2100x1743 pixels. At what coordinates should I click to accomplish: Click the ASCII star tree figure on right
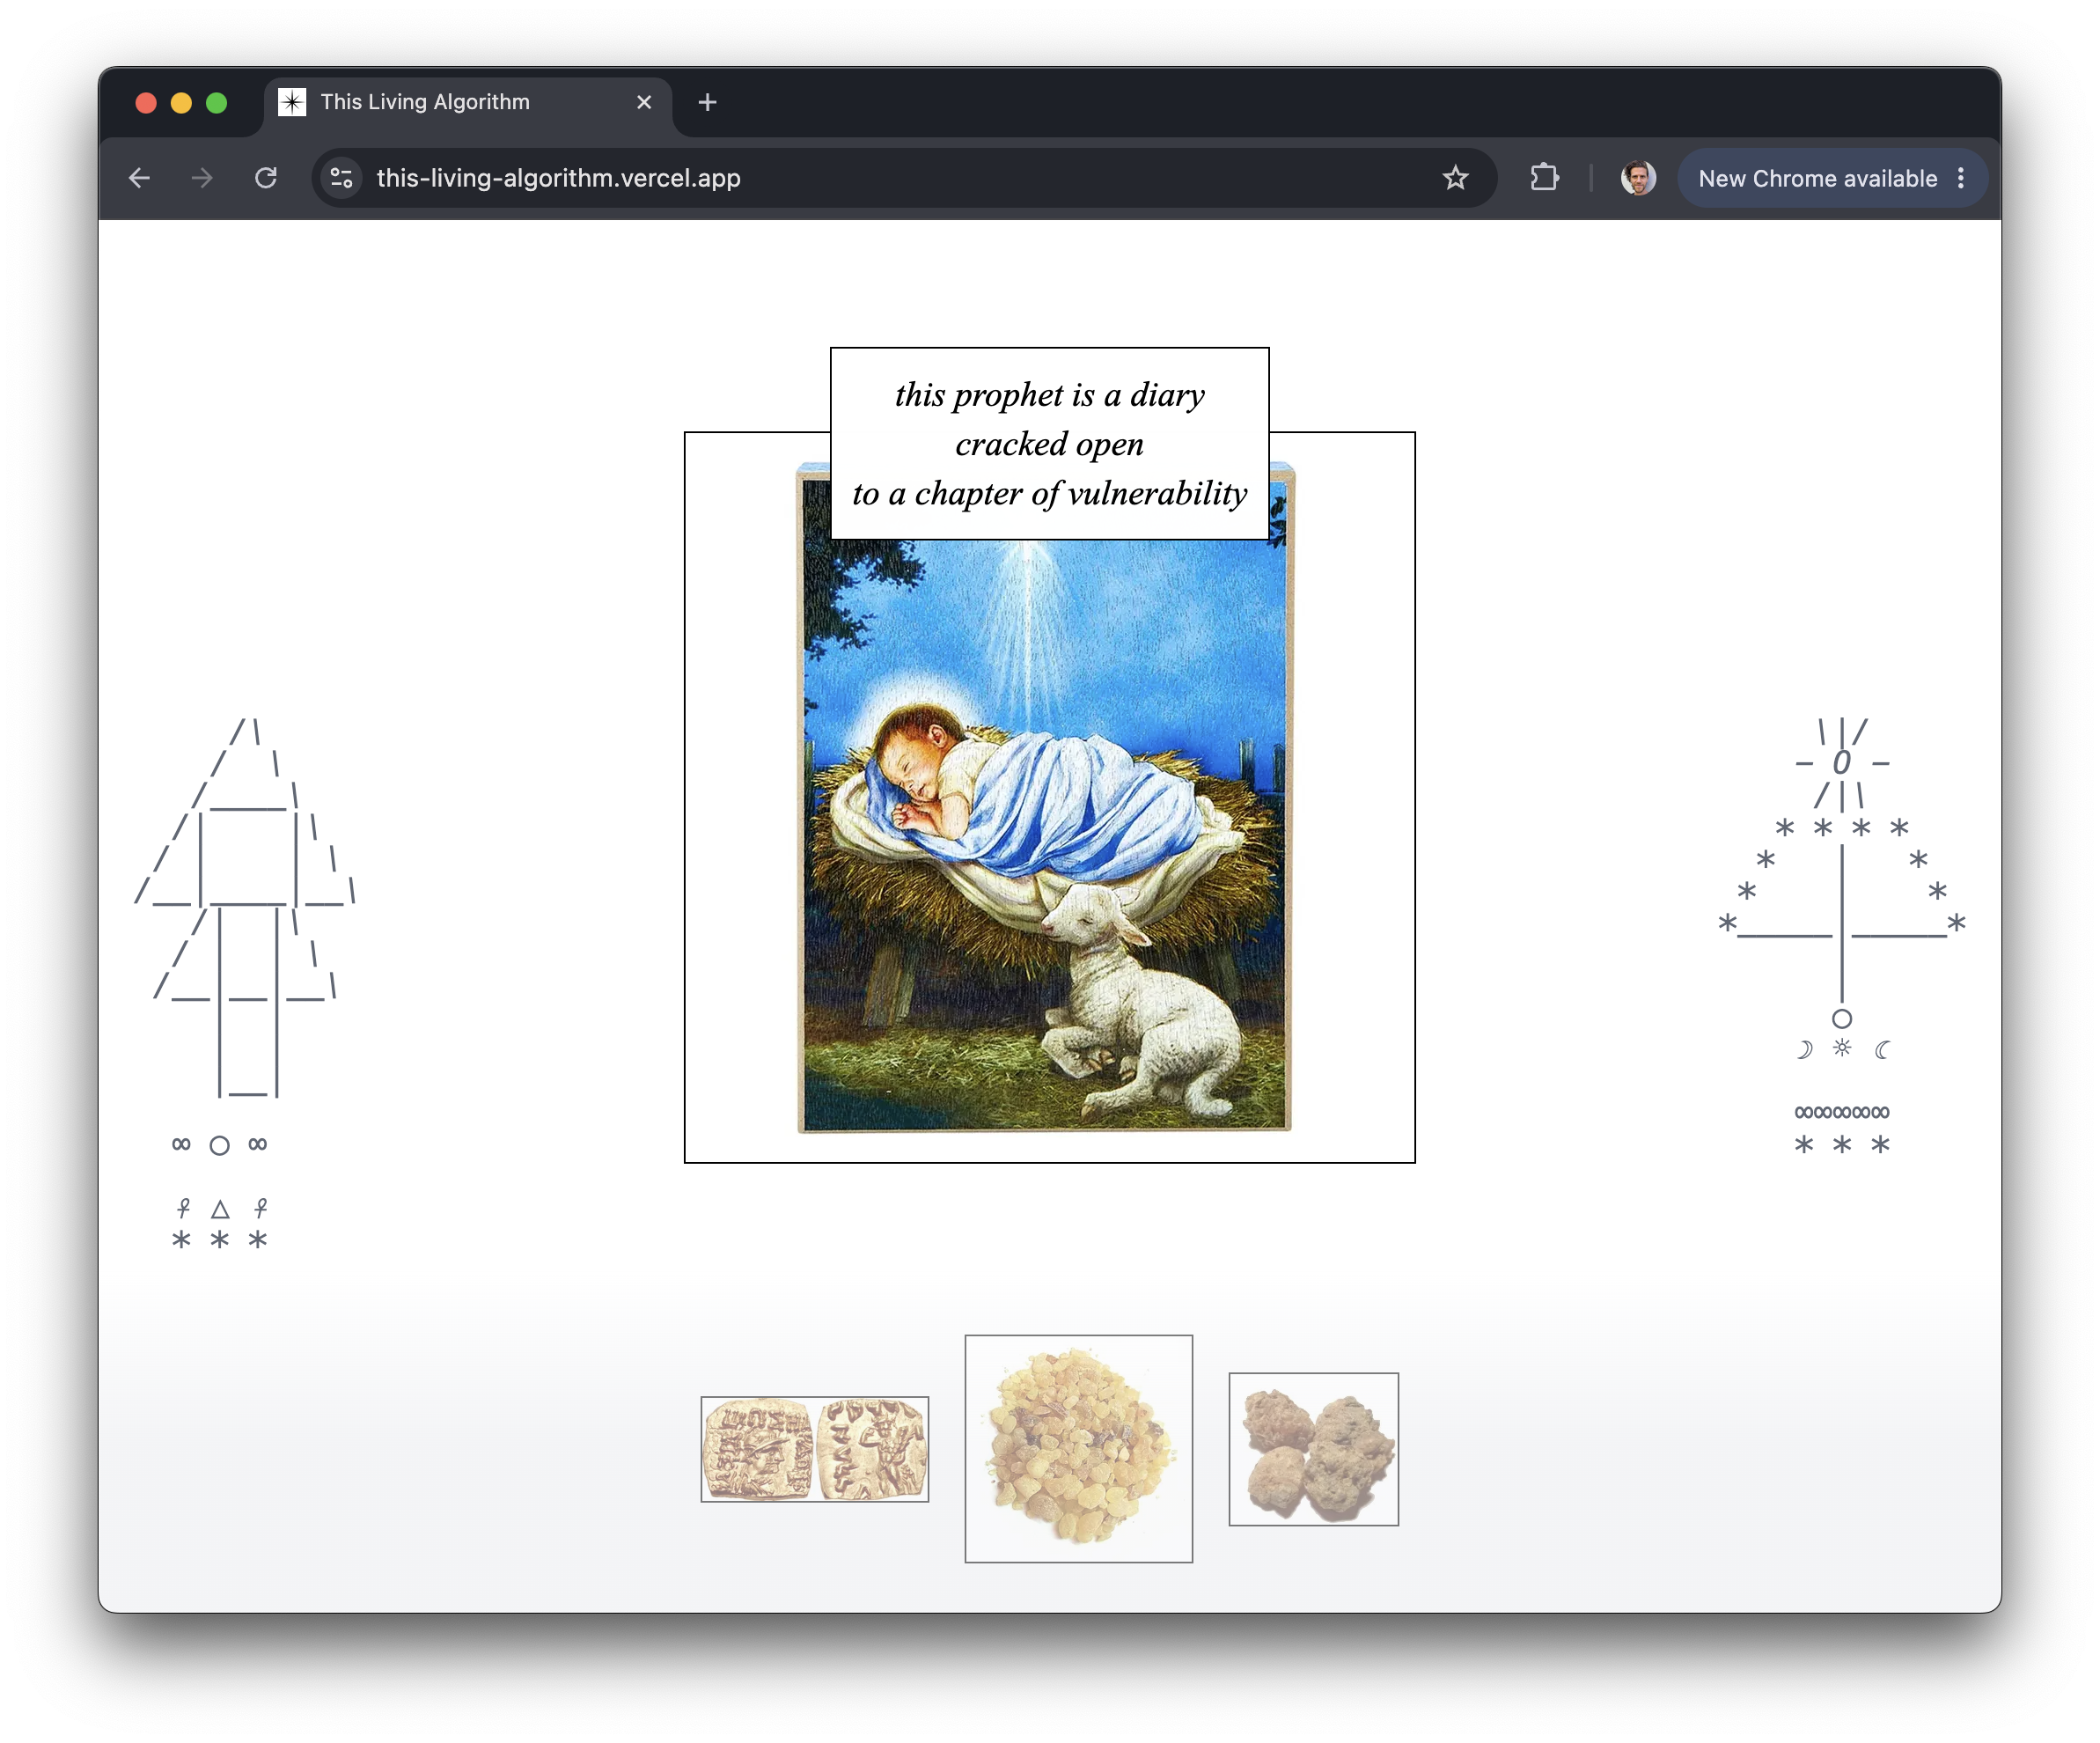click(1841, 936)
